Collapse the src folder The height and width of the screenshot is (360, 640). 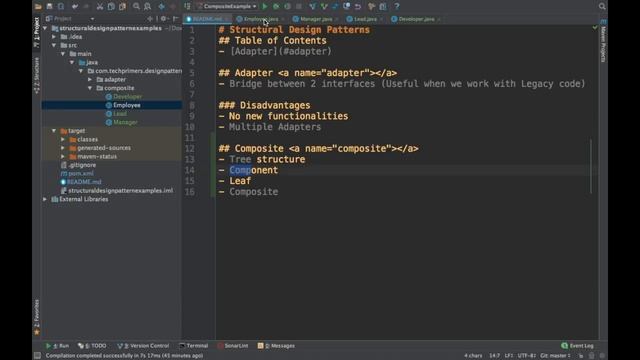point(54,45)
